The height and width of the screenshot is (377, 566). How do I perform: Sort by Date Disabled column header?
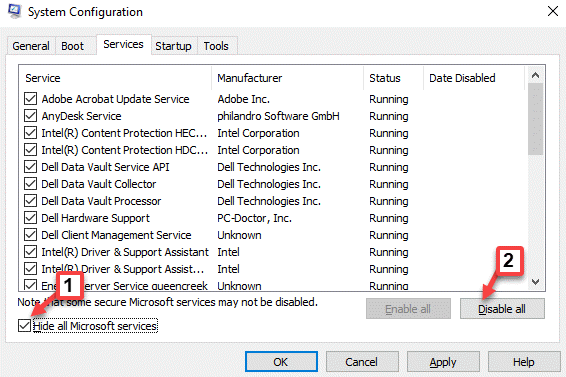(x=474, y=78)
